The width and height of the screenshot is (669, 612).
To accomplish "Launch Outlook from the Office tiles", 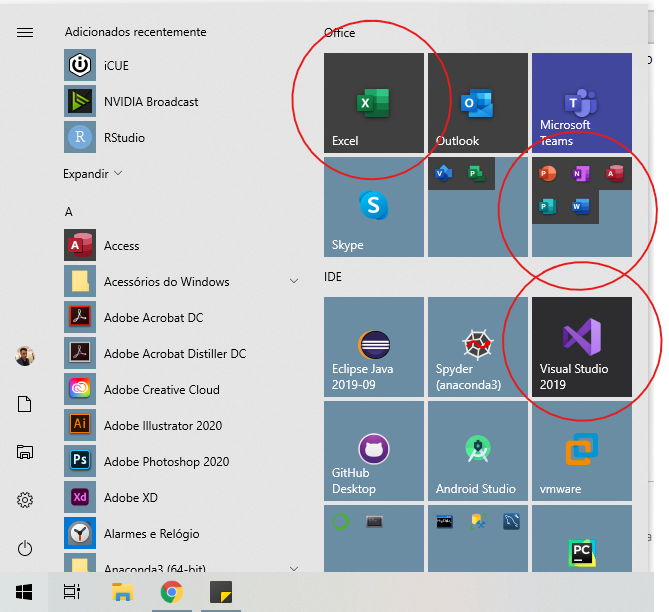I will click(x=478, y=103).
